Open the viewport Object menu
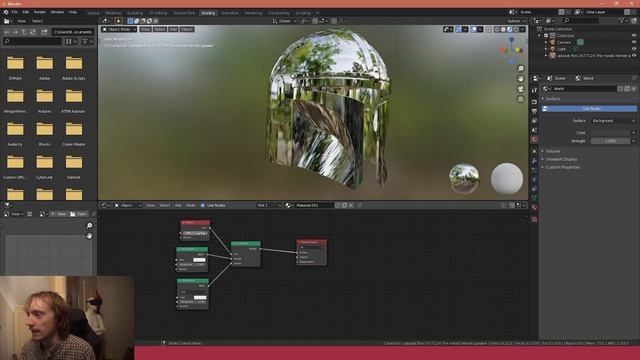 pyautogui.click(x=187, y=29)
